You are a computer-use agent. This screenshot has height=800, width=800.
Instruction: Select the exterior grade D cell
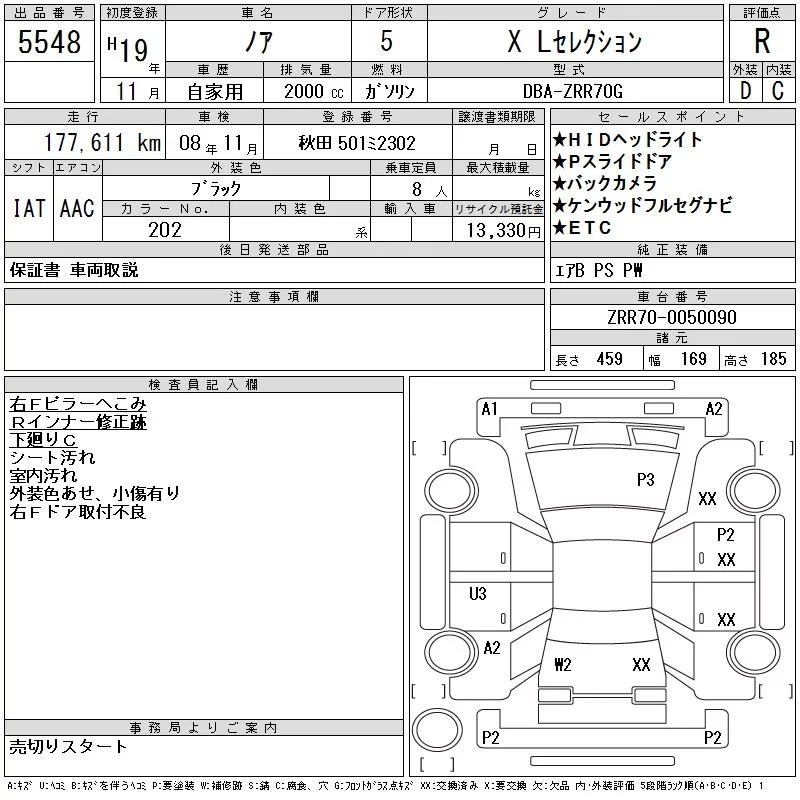click(744, 91)
